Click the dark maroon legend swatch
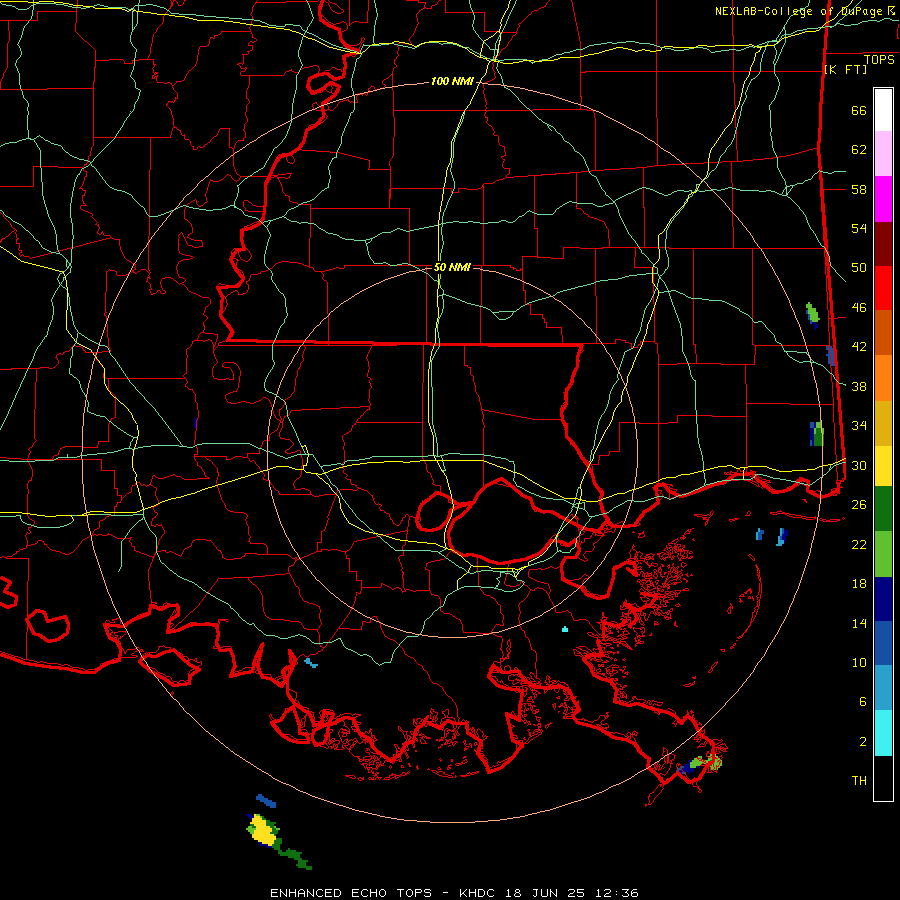Screen dimensions: 900x900 (x=883, y=244)
